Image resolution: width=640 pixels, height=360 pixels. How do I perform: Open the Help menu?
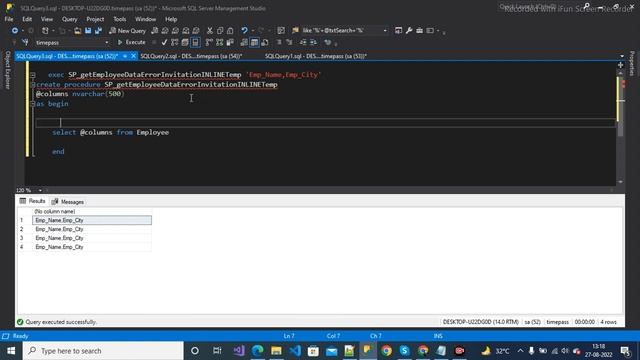[x=171, y=19]
